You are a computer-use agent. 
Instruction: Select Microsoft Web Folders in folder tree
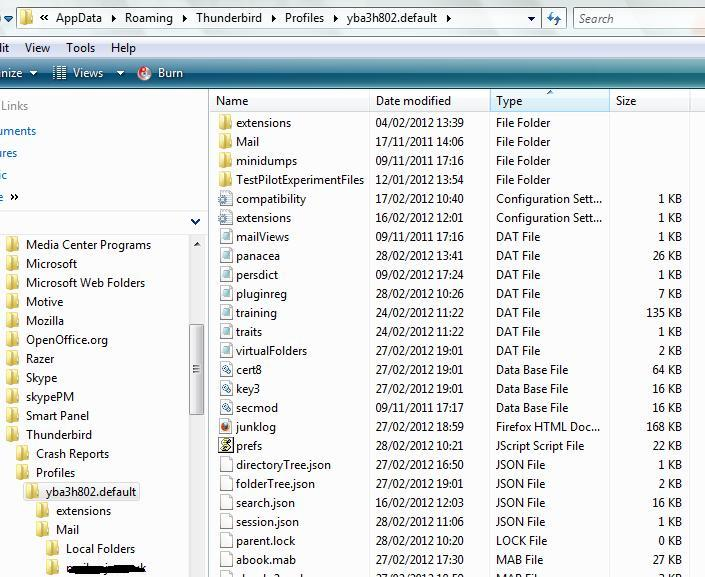point(85,282)
